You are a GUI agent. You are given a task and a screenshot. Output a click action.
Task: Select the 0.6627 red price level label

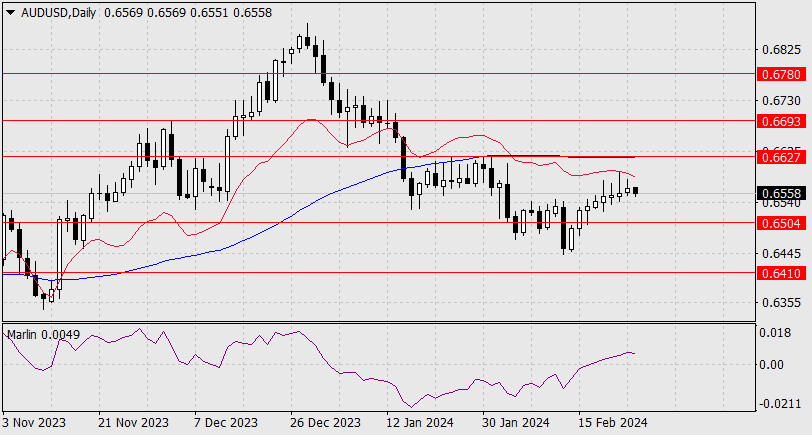781,157
